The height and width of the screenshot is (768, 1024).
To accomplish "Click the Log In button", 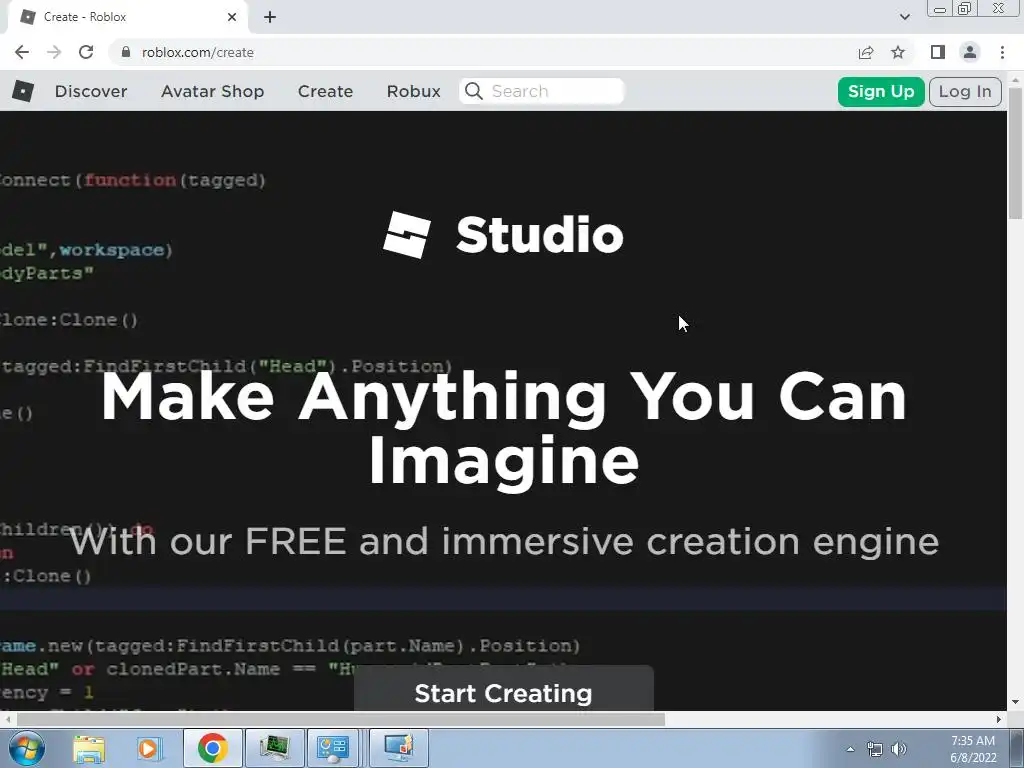I will pos(965,91).
